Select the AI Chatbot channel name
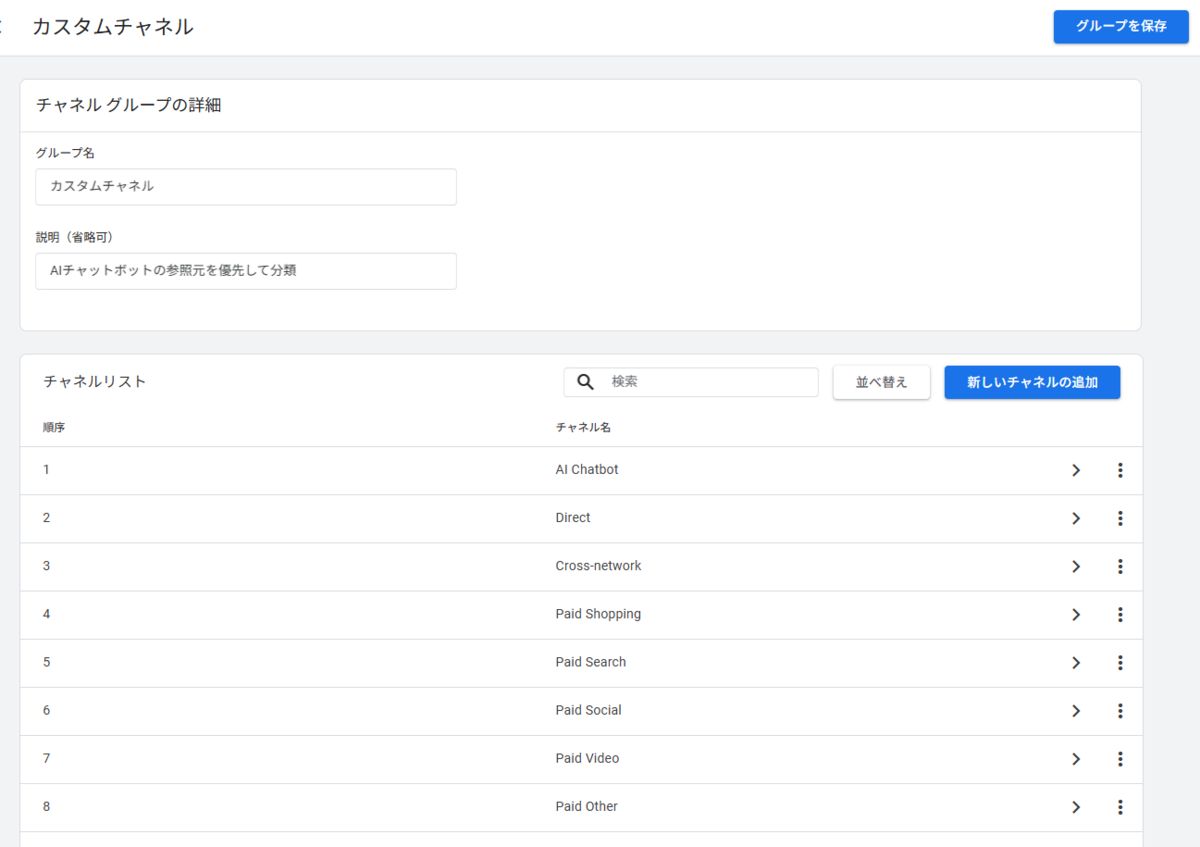The width and height of the screenshot is (1200, 847). point(587,469)
